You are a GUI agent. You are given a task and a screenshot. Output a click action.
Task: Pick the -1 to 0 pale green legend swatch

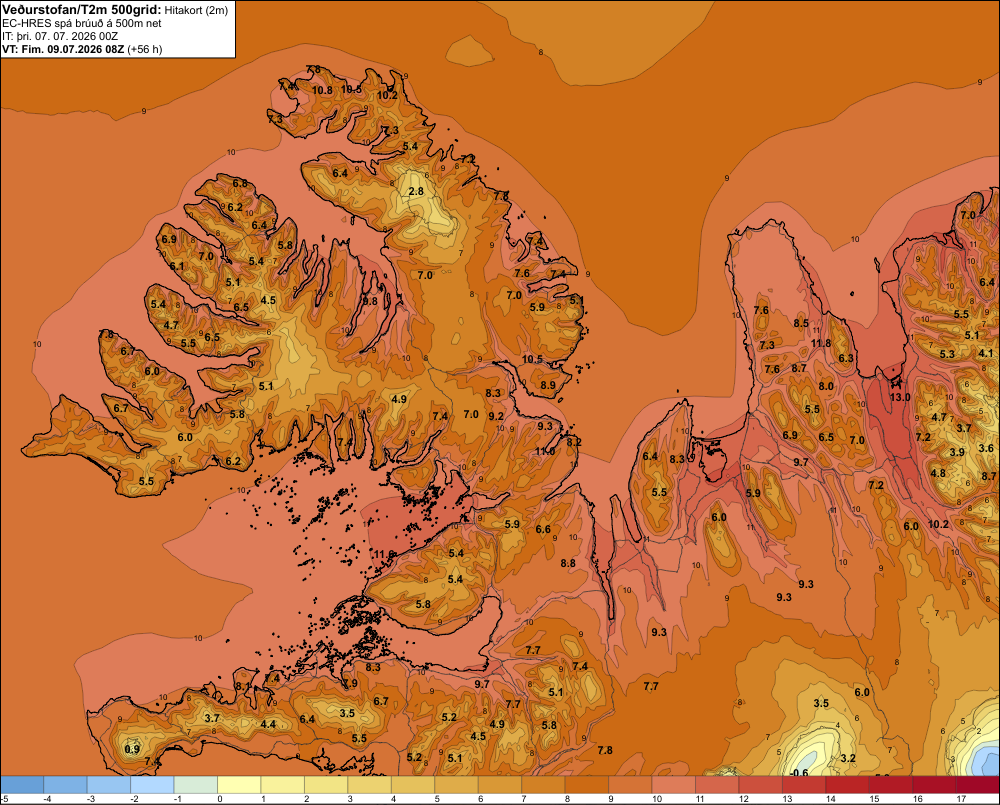196,785
